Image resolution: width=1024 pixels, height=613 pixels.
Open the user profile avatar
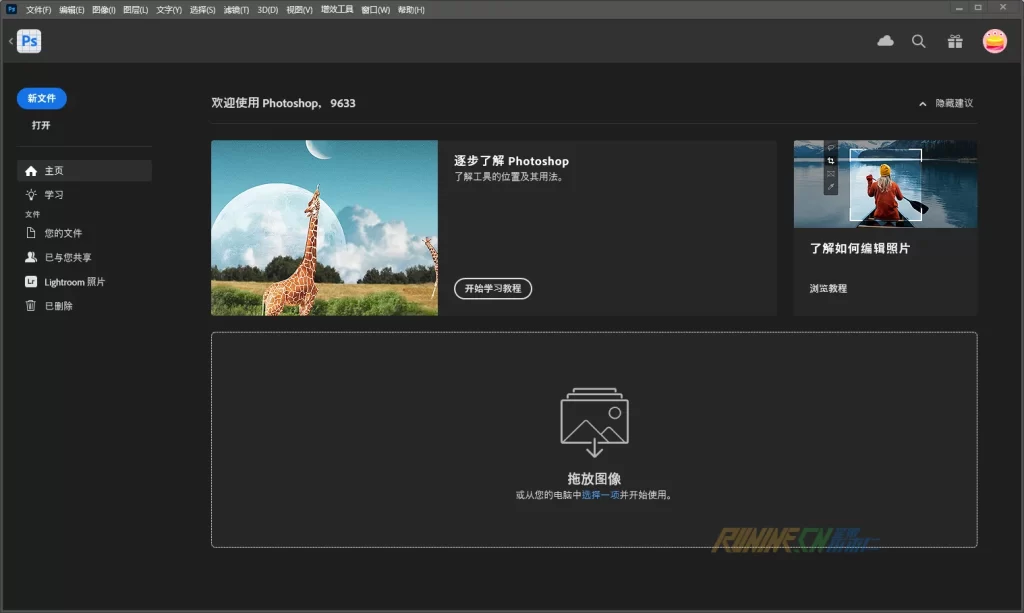pyautogui.click(x=994, y=41)
